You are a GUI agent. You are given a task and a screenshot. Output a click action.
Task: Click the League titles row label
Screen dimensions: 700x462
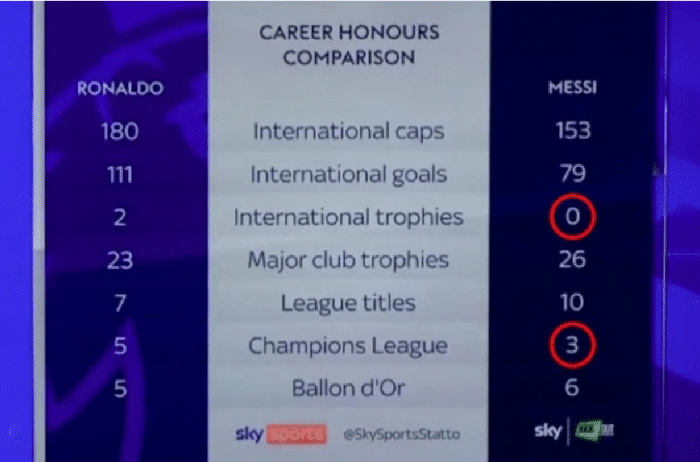pyautogui.click(x=349, y=303)
